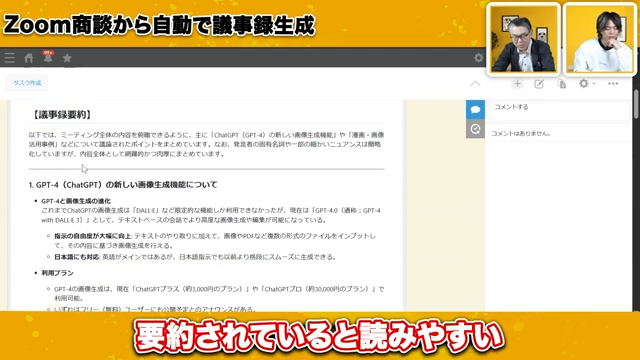Open notifications bell with 99+ badge
Screen dimensions: 640x360
click(x=48, y=58)
